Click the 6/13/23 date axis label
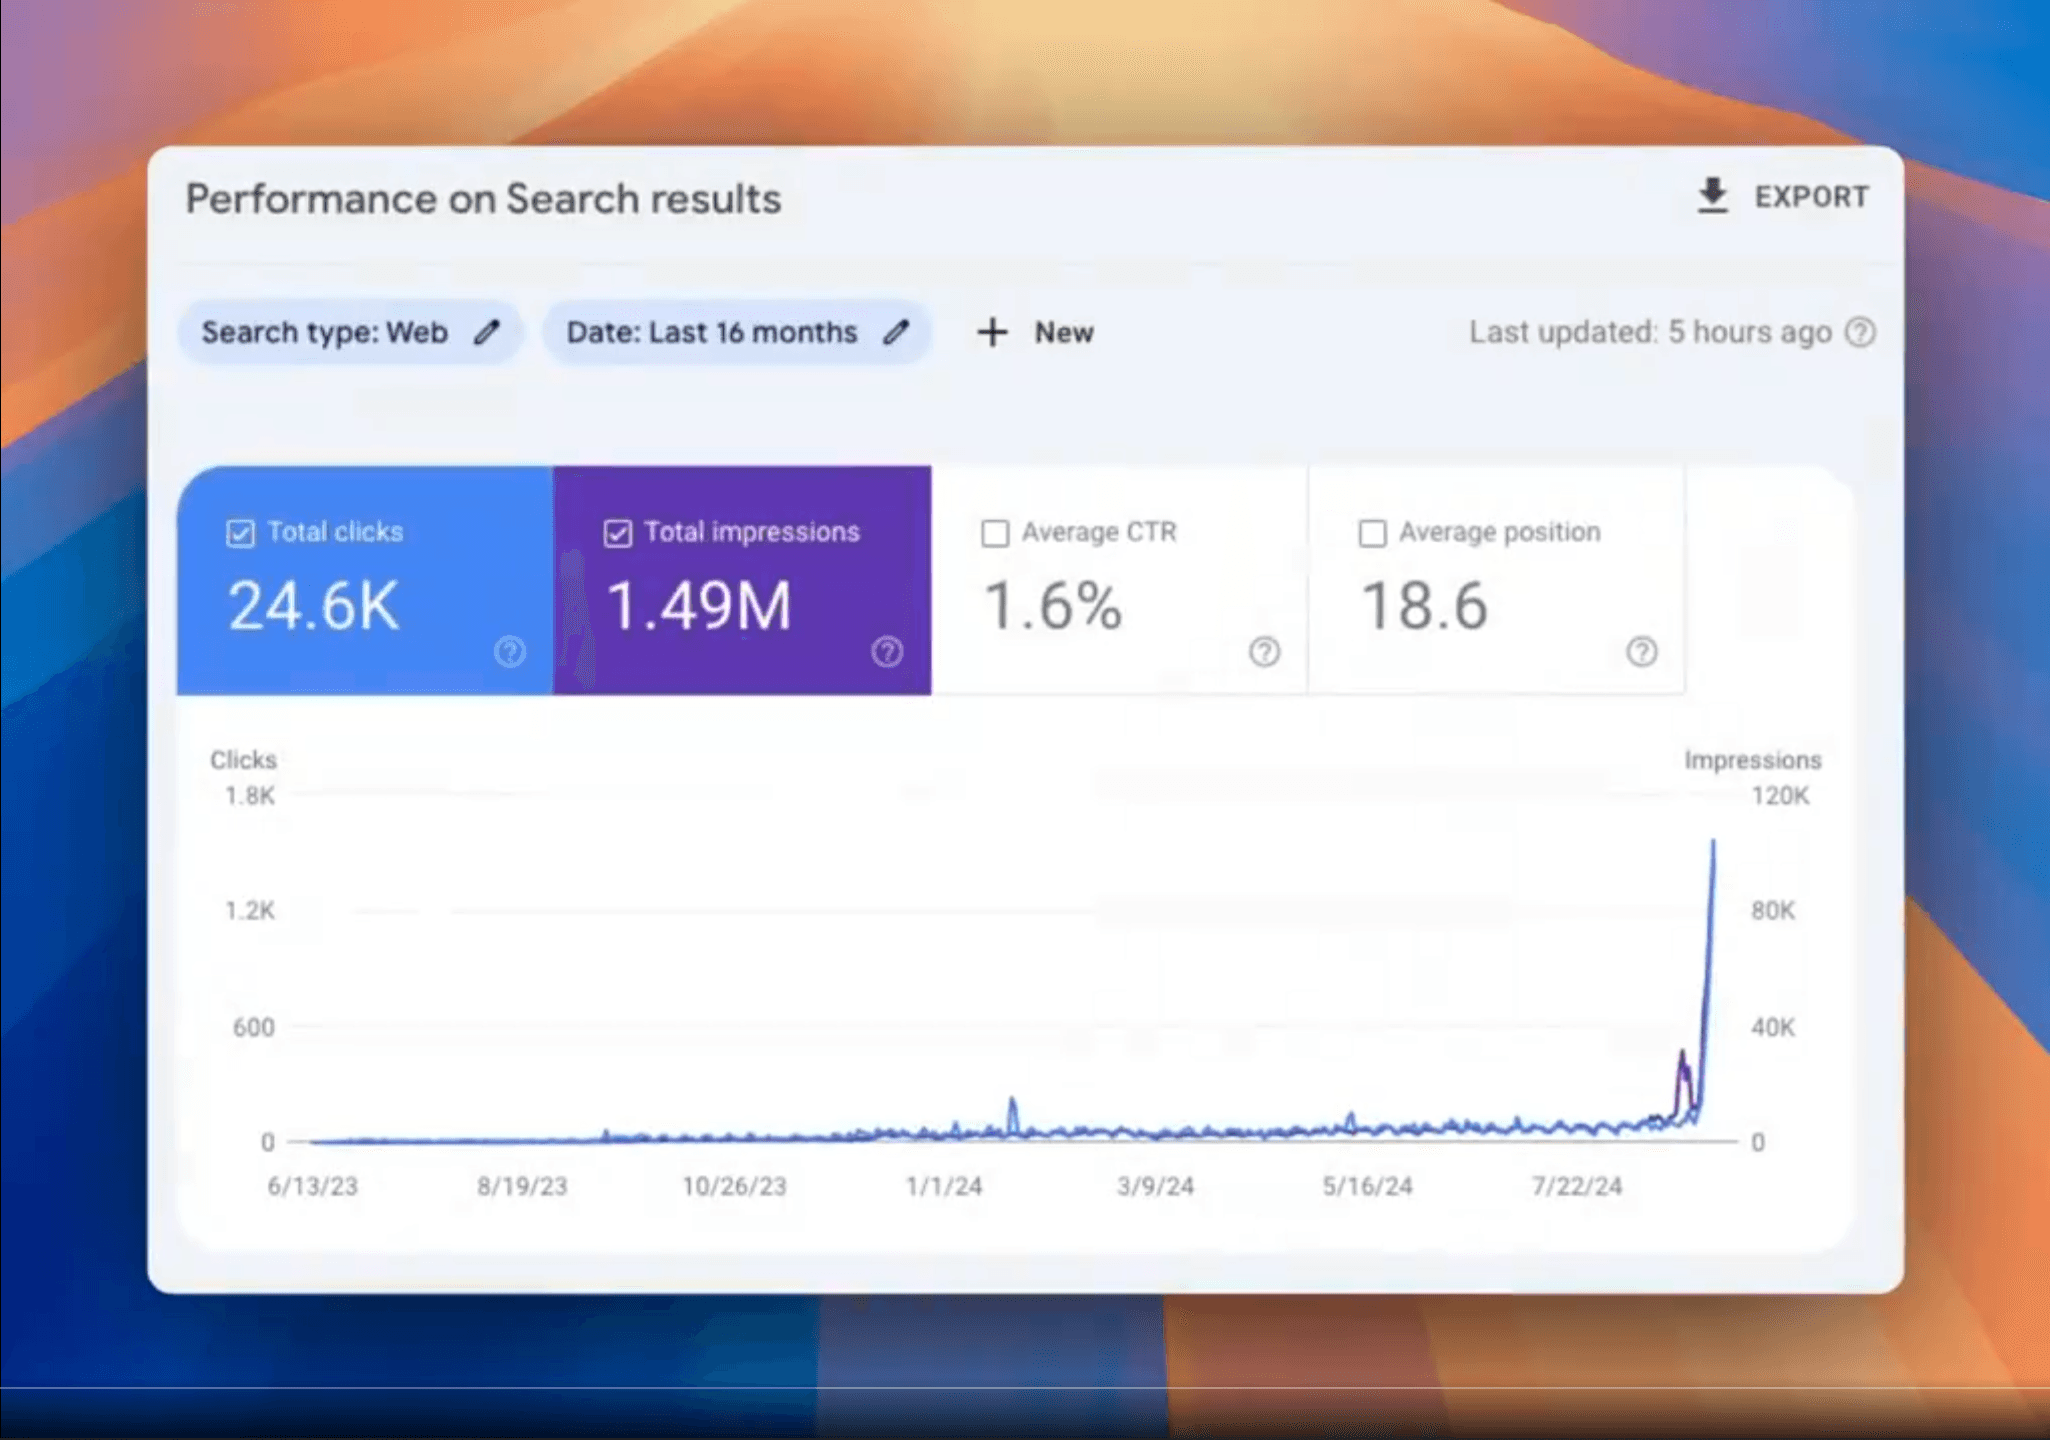Screen dimensions: 2050x1440 [x=312, y=1186]
